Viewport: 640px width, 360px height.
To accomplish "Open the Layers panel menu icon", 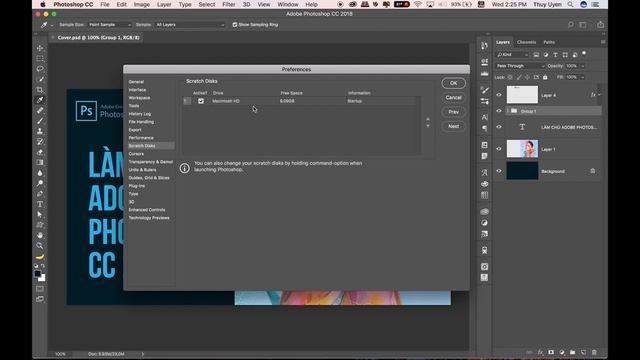I will tap(603, 42).
